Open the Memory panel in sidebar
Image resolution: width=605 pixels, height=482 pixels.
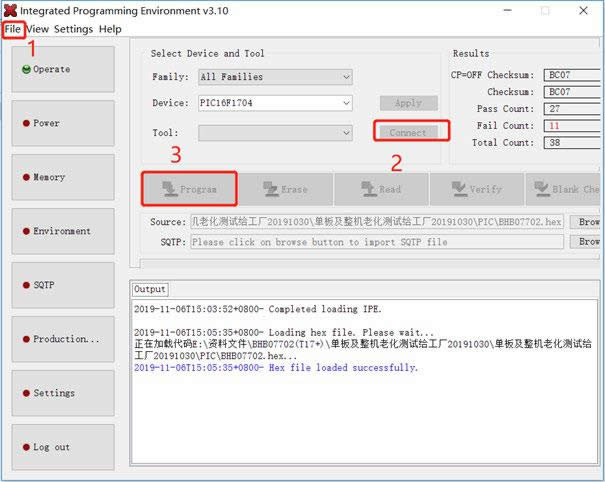(x=62, y=177)
